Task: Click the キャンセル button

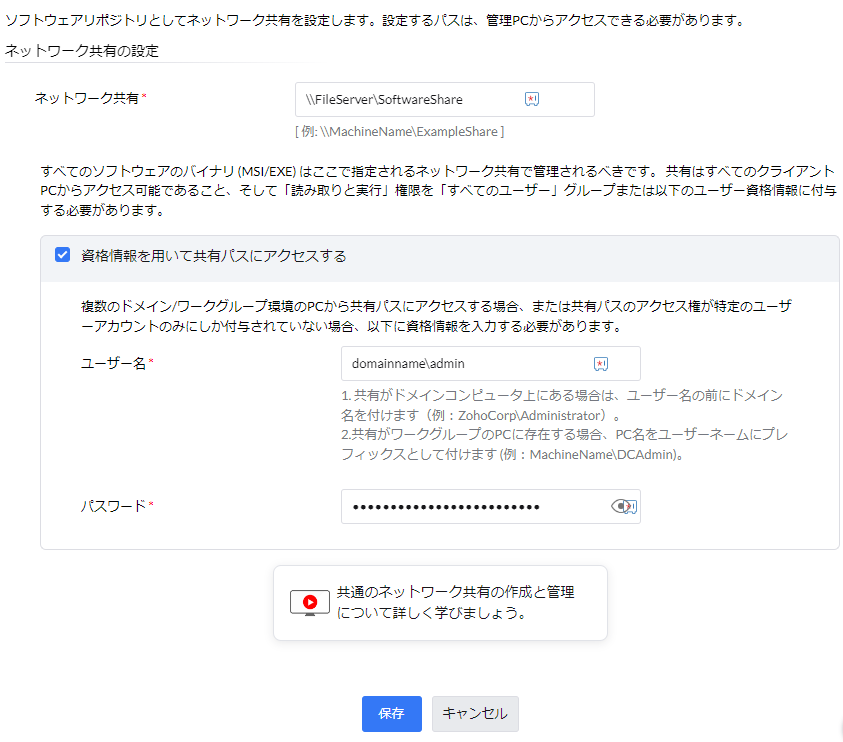Action: 475,714
